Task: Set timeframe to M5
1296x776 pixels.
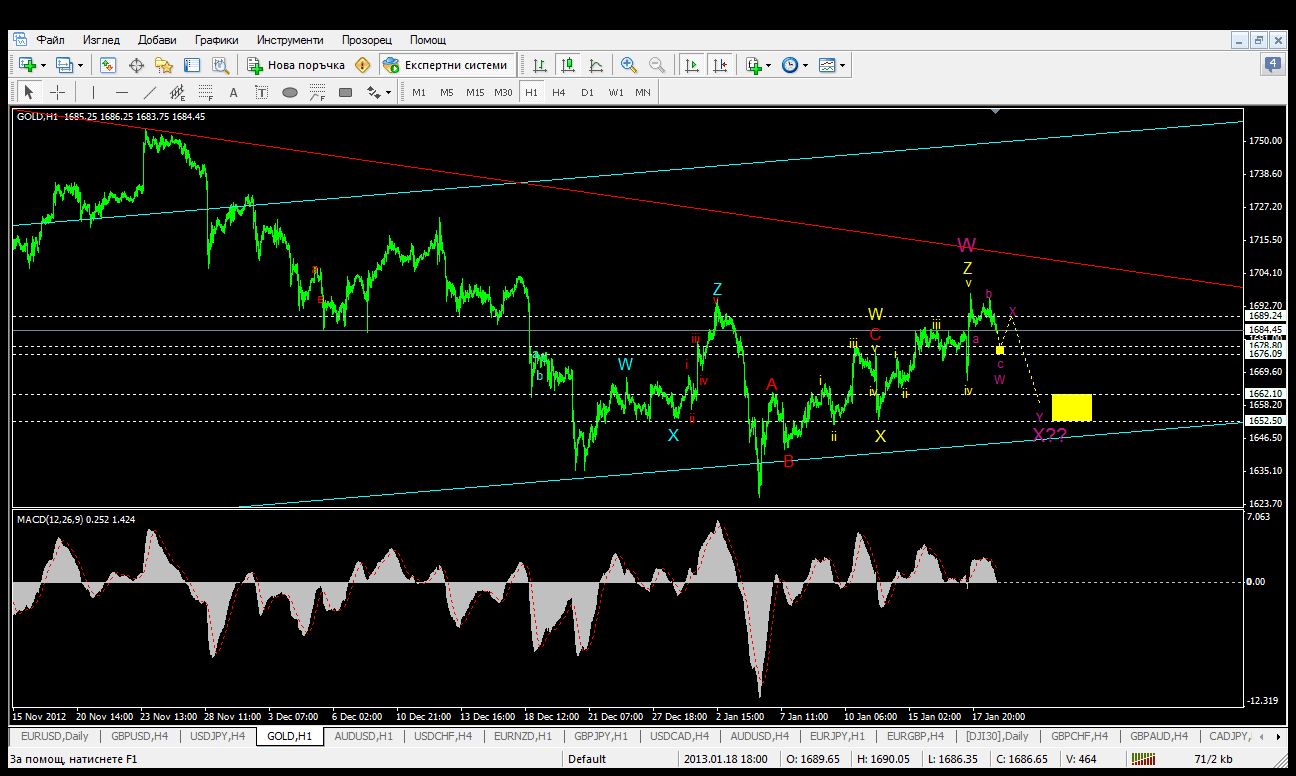Action: 446,92
